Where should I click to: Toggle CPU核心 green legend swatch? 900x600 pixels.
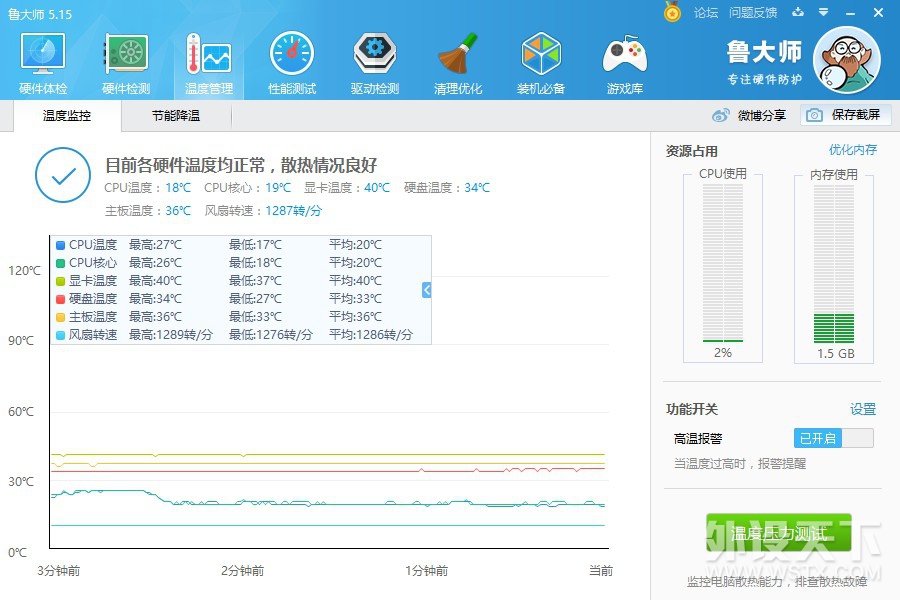(60, 263)
